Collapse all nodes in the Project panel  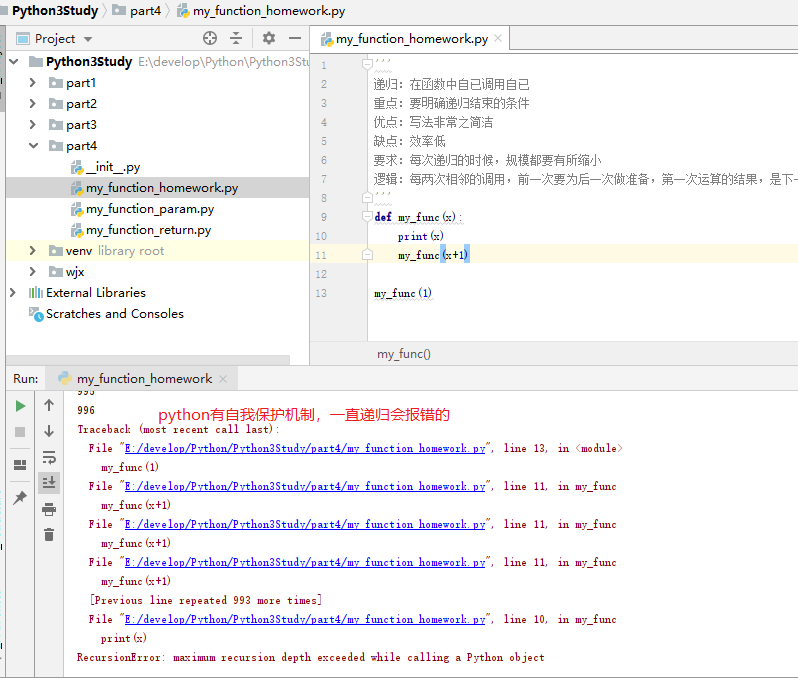pyautogui.click(x=236, y=38)
